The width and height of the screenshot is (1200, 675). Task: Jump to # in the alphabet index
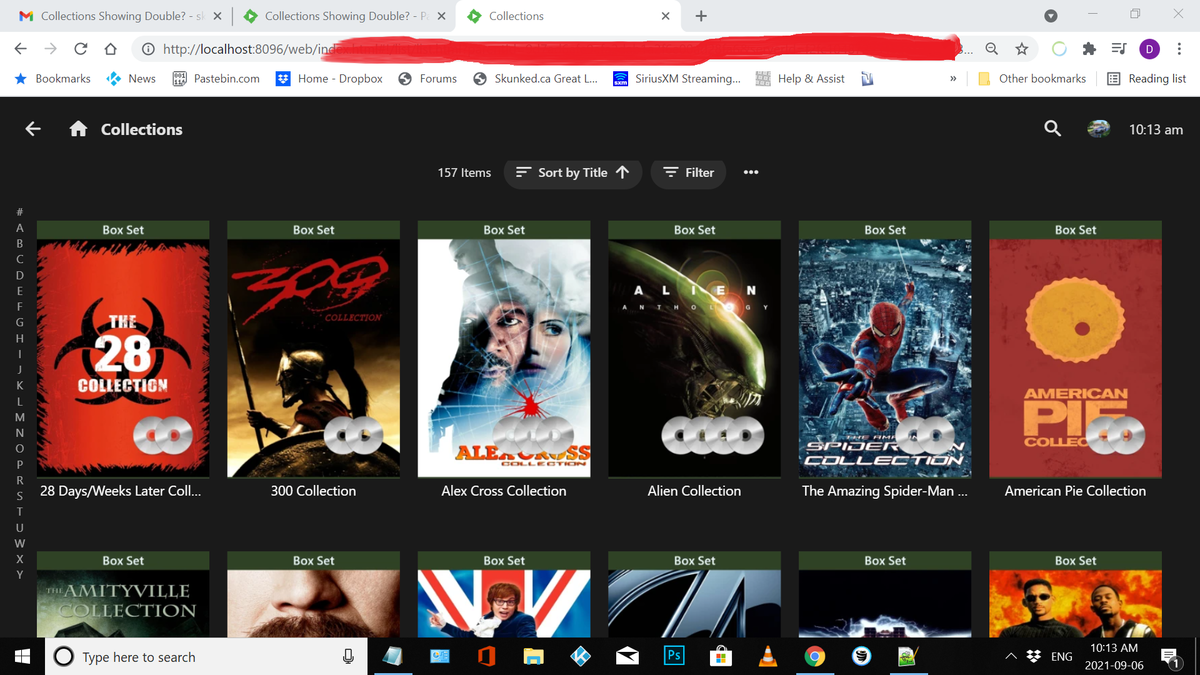pyautogui.click(x=19, y=211)
